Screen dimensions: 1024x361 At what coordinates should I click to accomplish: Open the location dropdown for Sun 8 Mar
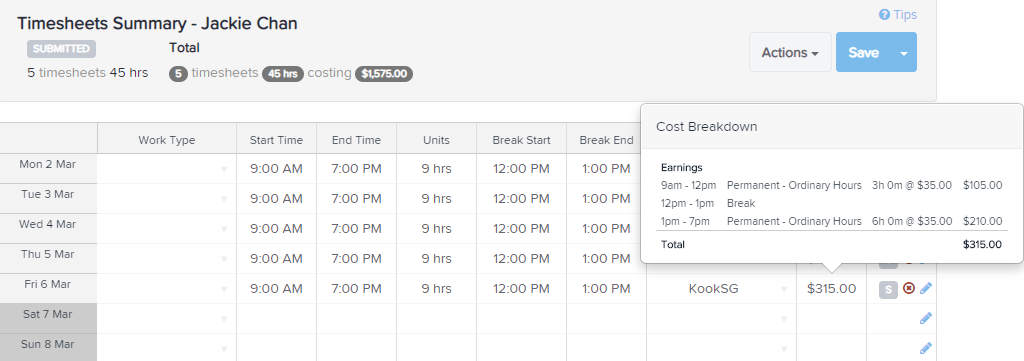click(x=784, y=349)
